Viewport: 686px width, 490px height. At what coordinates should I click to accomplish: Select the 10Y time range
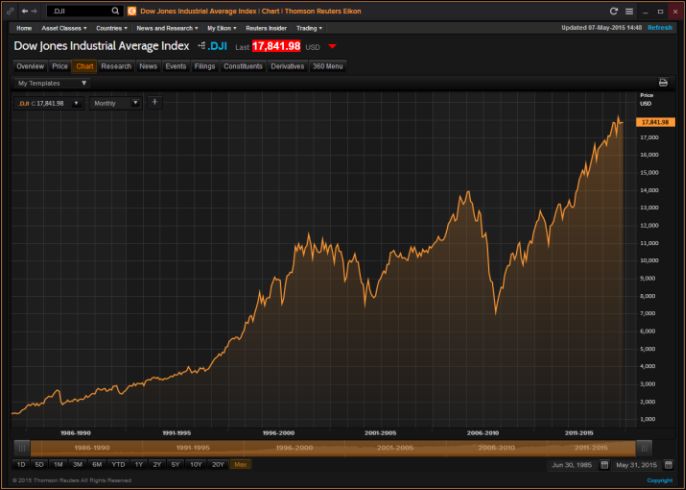click(x=196, y=465)
